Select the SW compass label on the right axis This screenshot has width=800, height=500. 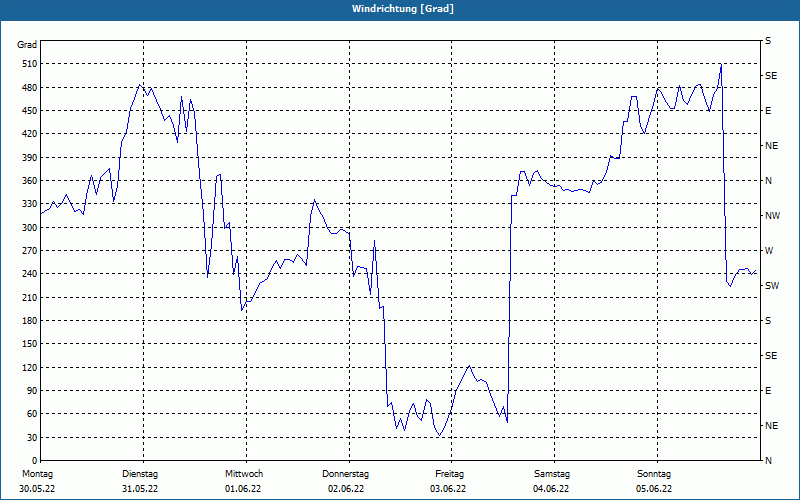772,286
